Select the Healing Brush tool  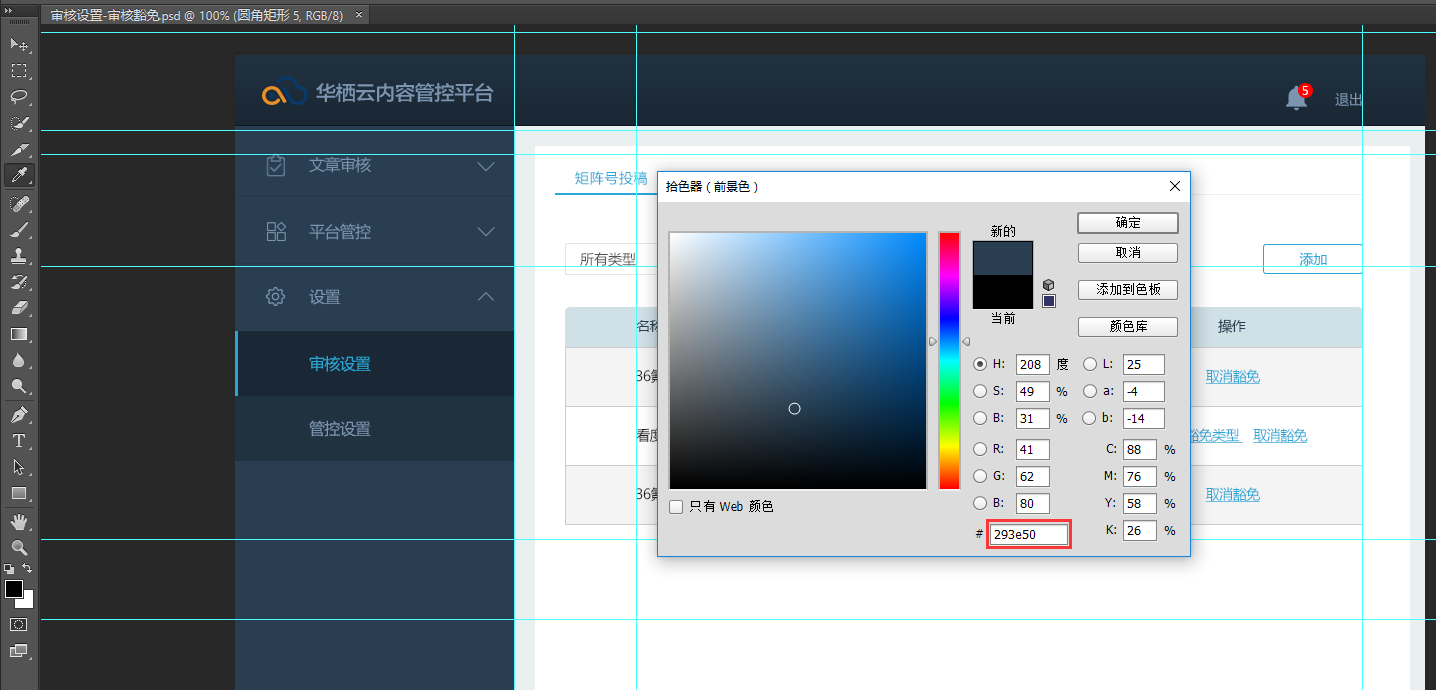19,203
